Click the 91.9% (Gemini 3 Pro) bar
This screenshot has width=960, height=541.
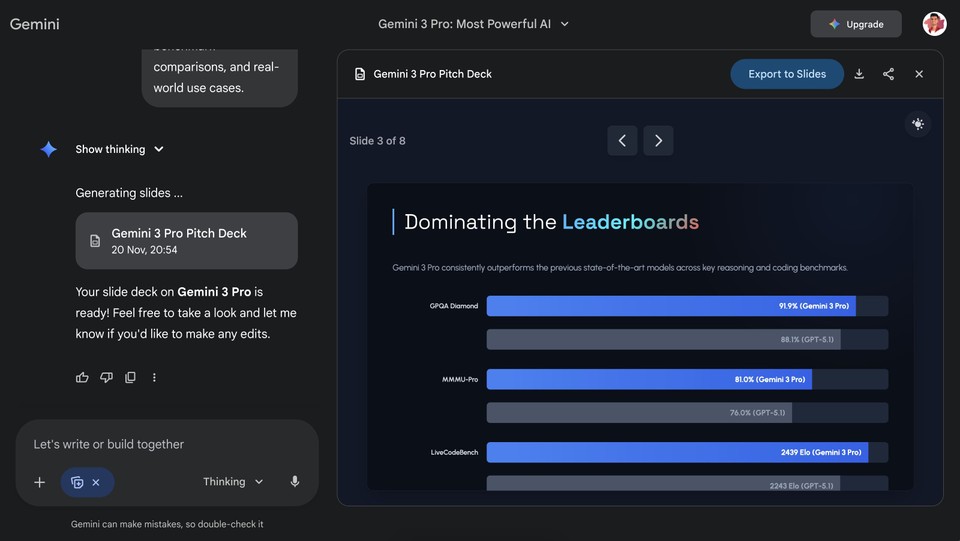pyautogui.click(x=671, y=306)
